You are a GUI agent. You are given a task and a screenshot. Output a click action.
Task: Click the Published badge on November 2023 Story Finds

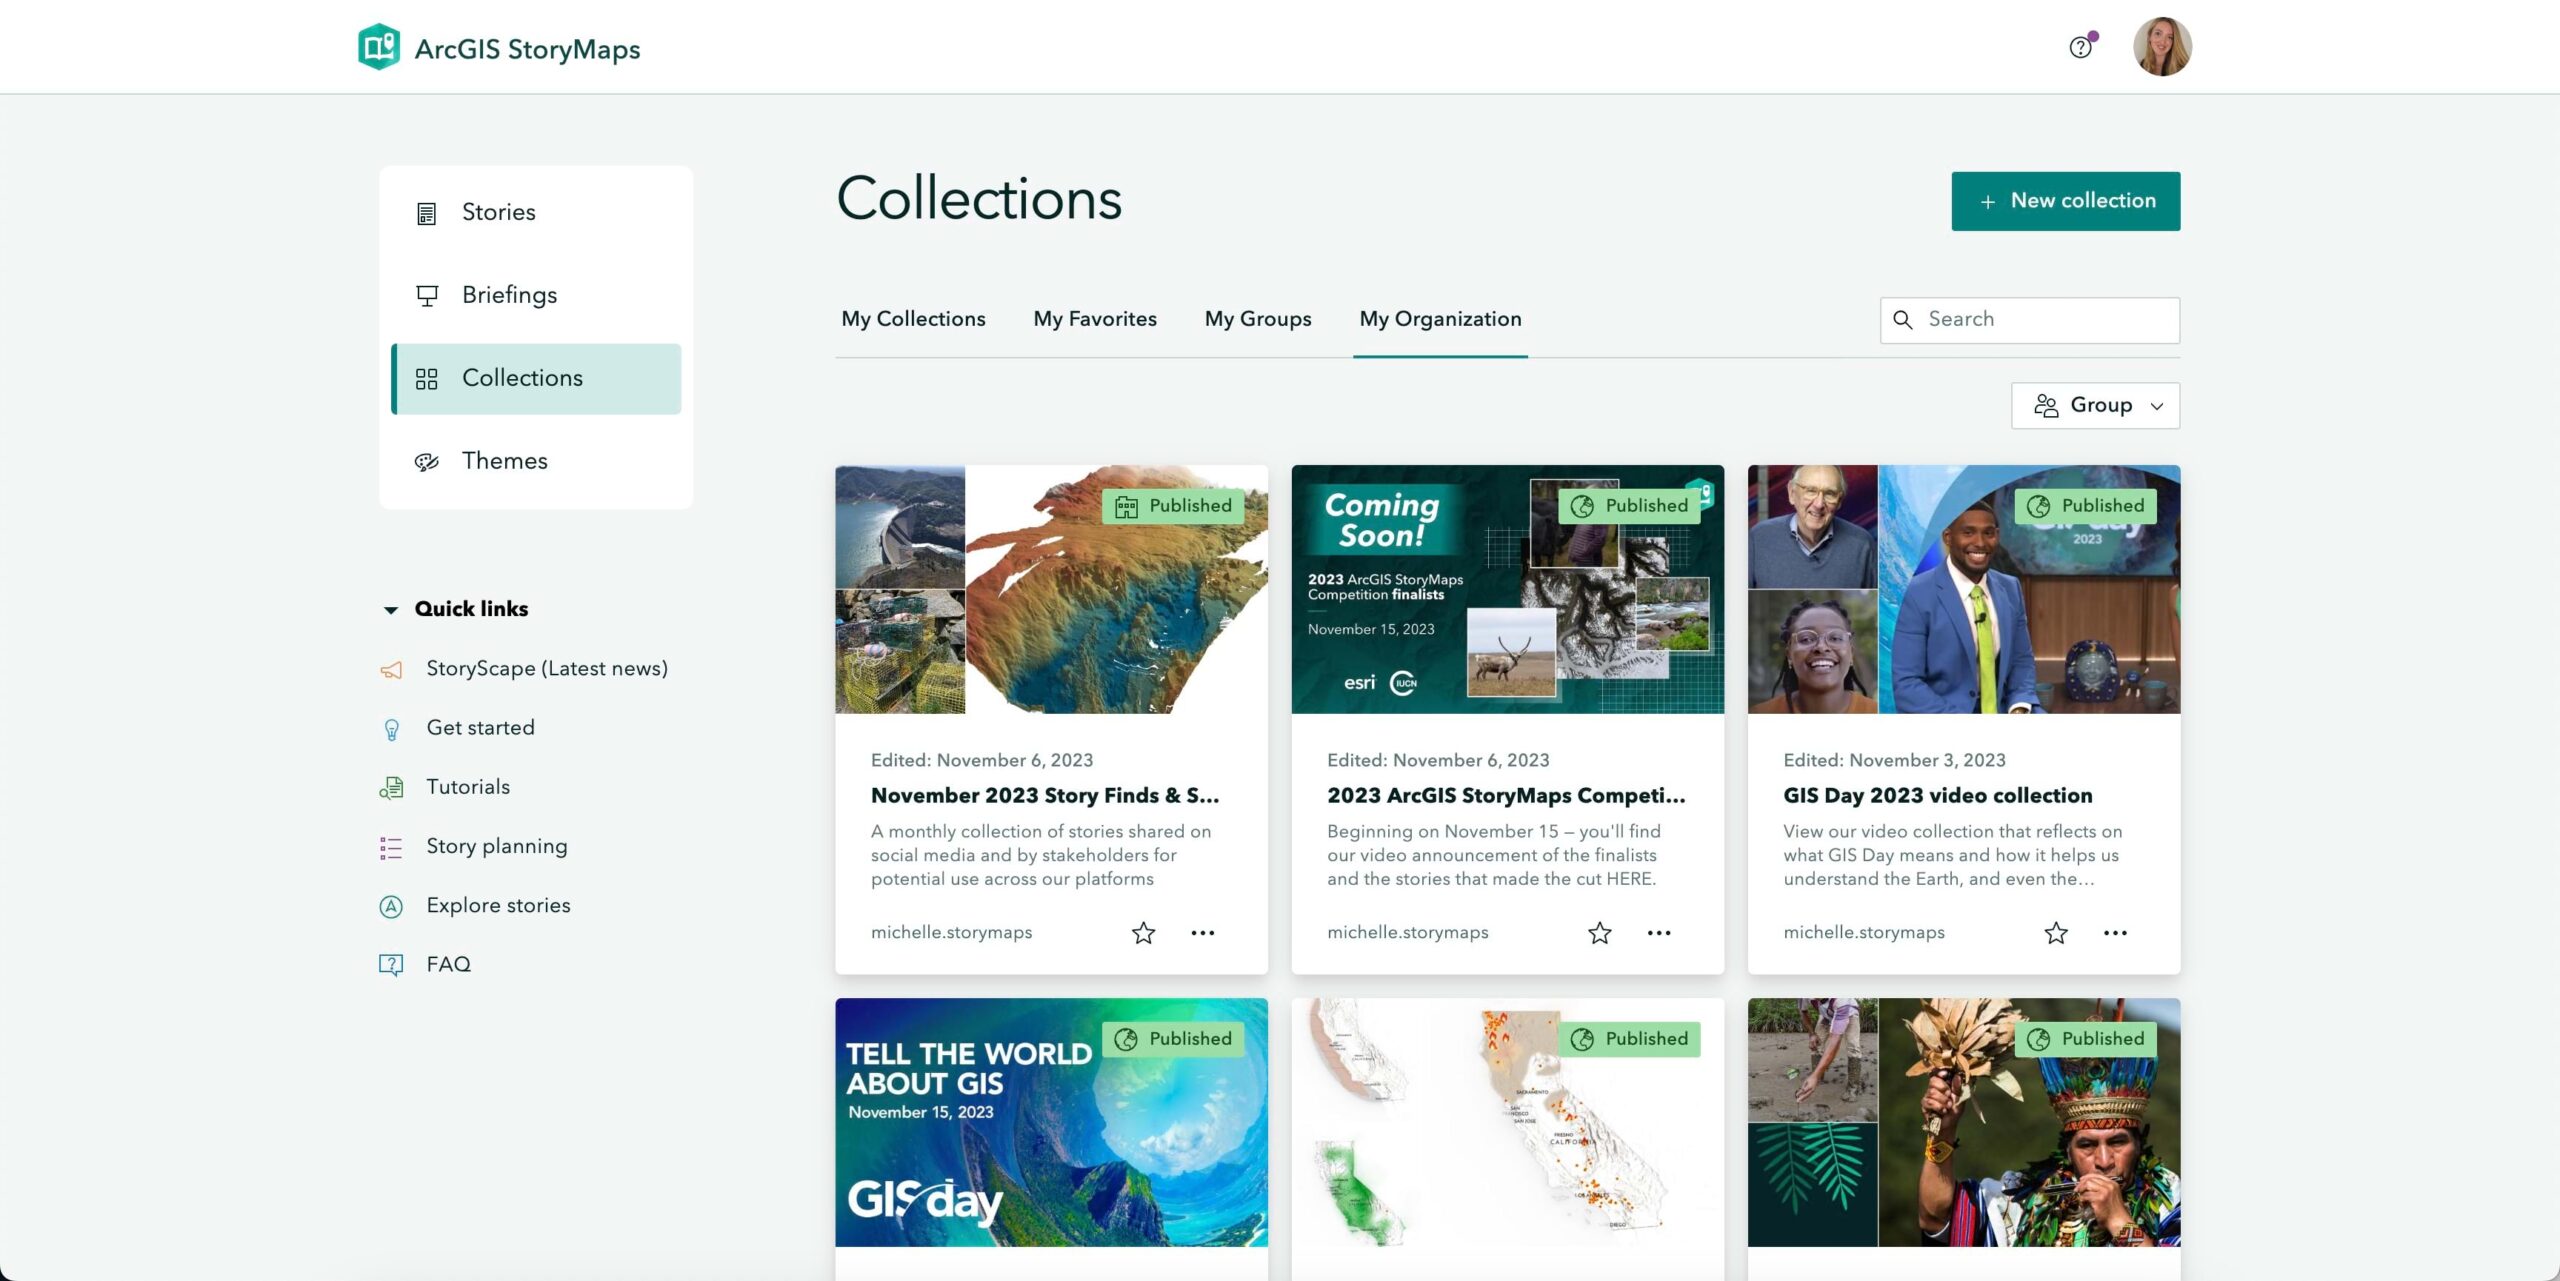(1173, 506)
